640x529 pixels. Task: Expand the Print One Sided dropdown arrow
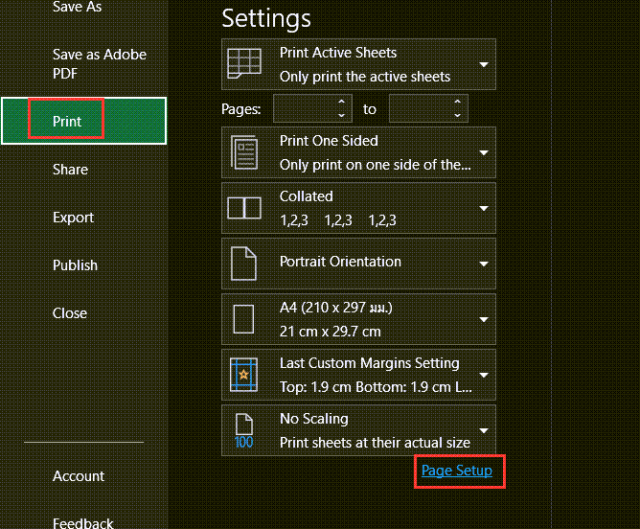[x=484, y=153]
